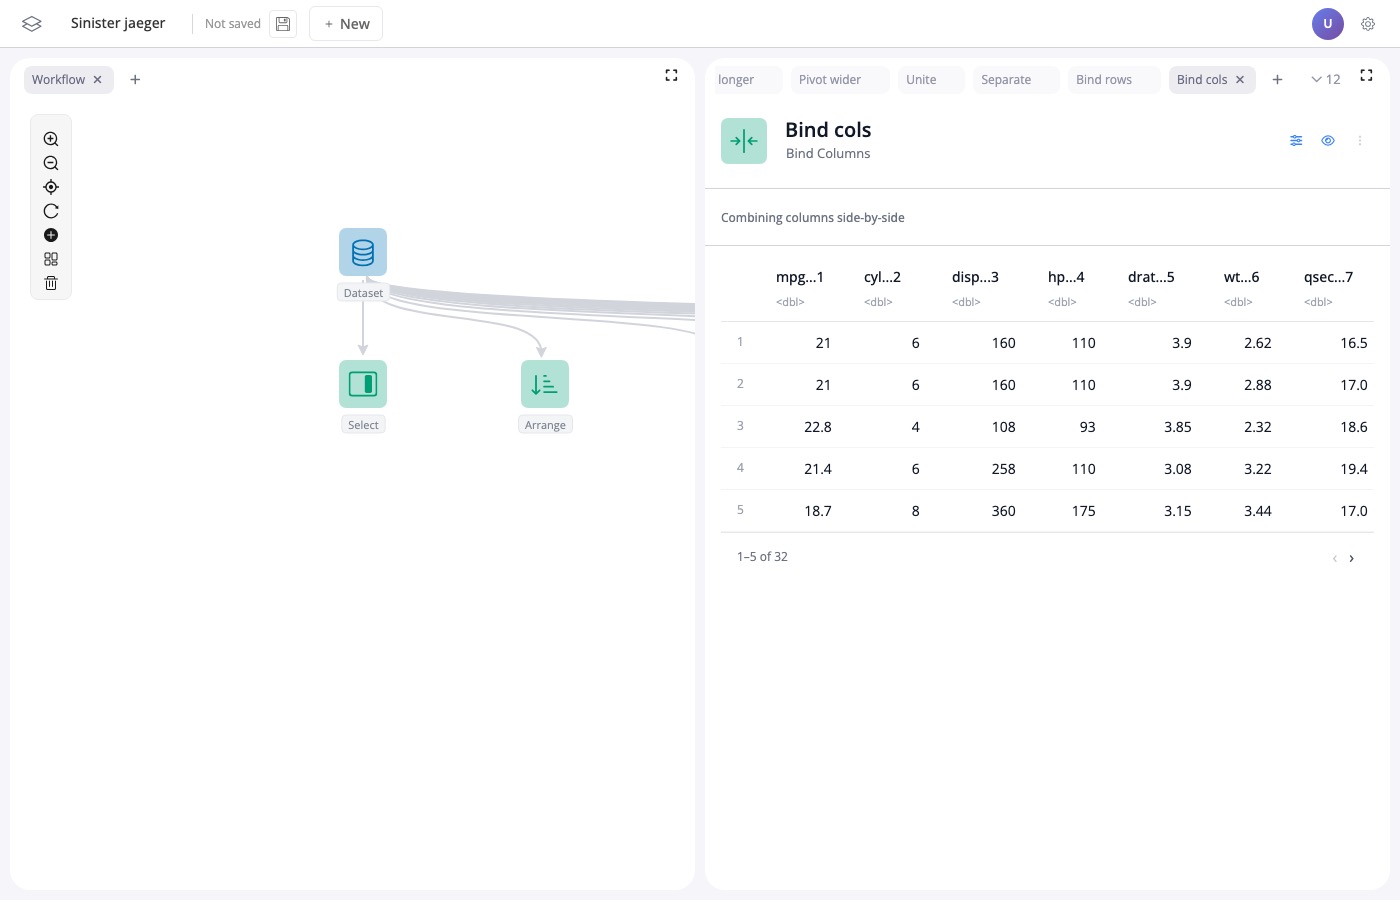Click the refresh icon in the canvas toolbar
Image resolution: width=1400 pixels, height=900 pixels.
pos(50,210)
